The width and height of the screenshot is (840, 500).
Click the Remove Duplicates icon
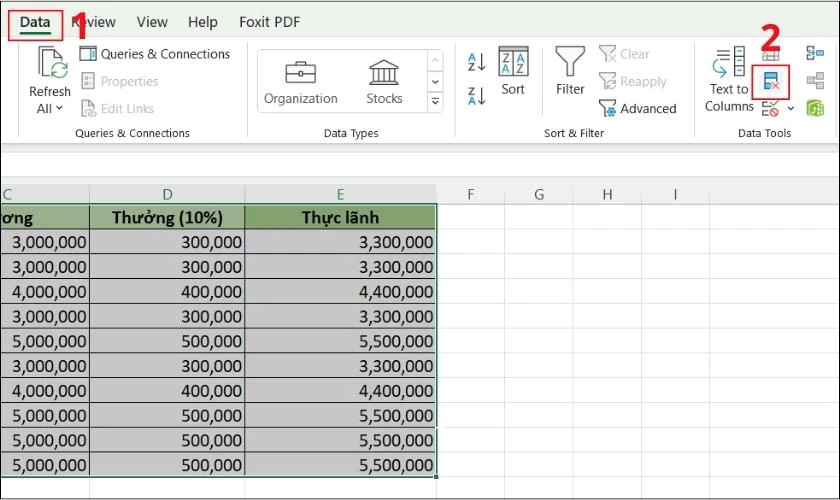pyautogui.click(x=771, y=81)
